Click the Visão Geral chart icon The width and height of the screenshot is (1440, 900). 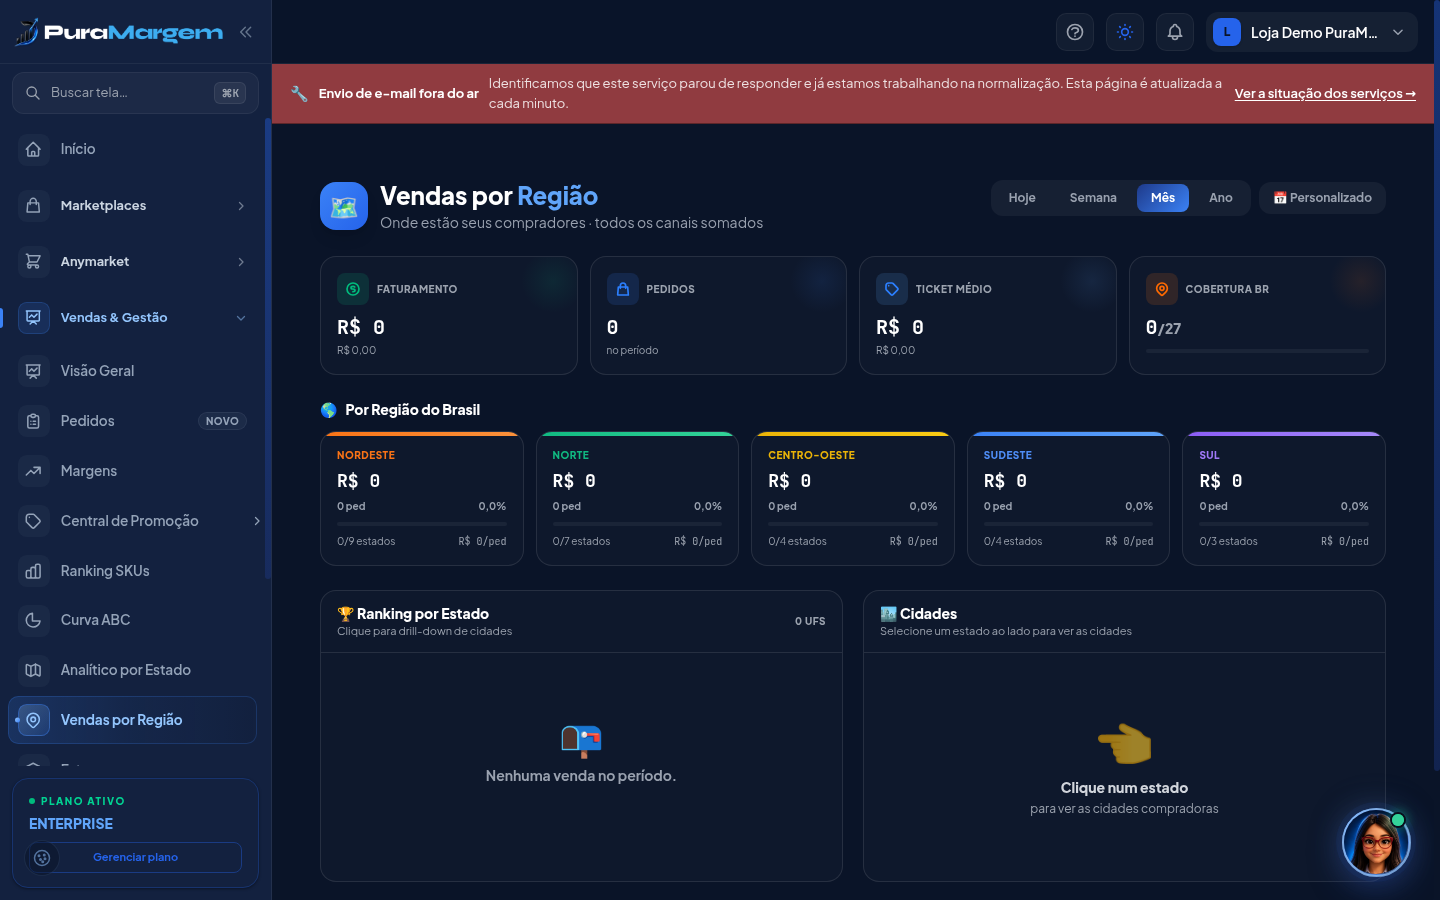tap(33, 371)
